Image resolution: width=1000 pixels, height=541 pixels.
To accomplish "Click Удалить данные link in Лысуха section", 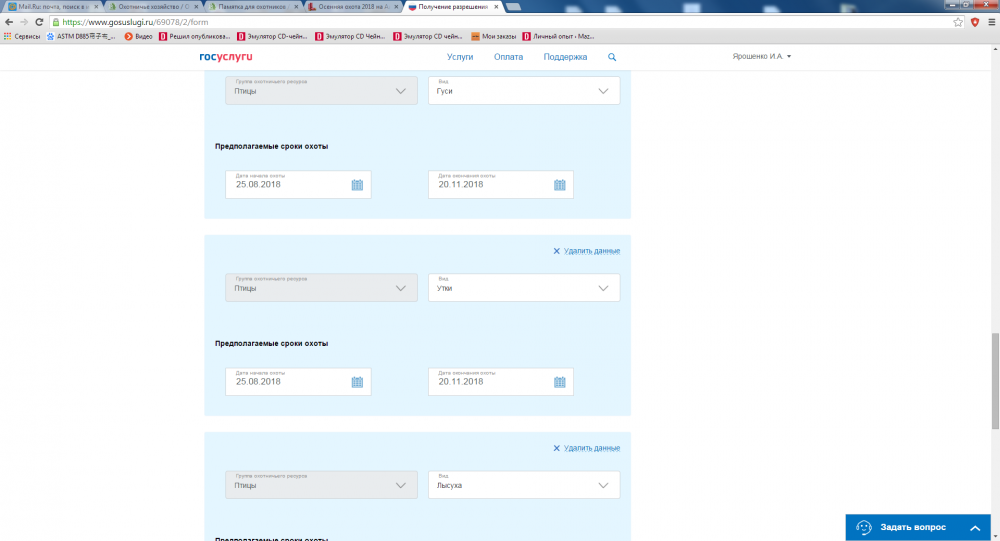I will pyautogui.click(x=592, y=448).
